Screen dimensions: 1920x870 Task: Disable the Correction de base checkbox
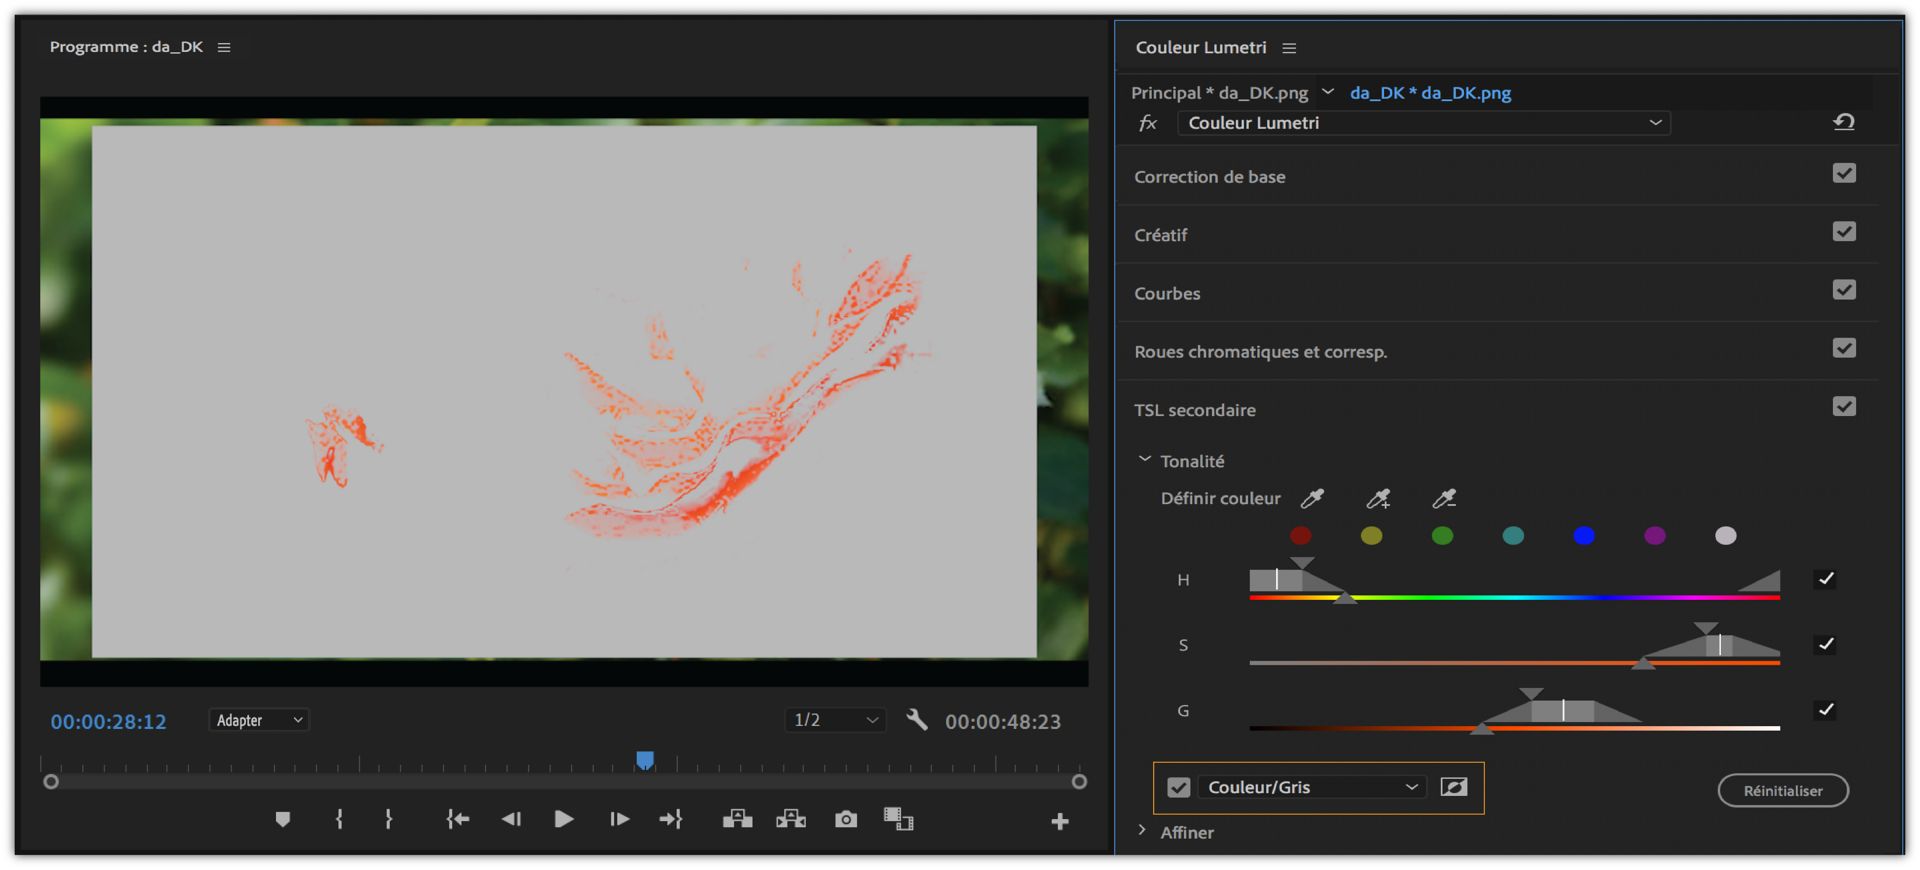pyautogui.click(x=1844, y=174)
